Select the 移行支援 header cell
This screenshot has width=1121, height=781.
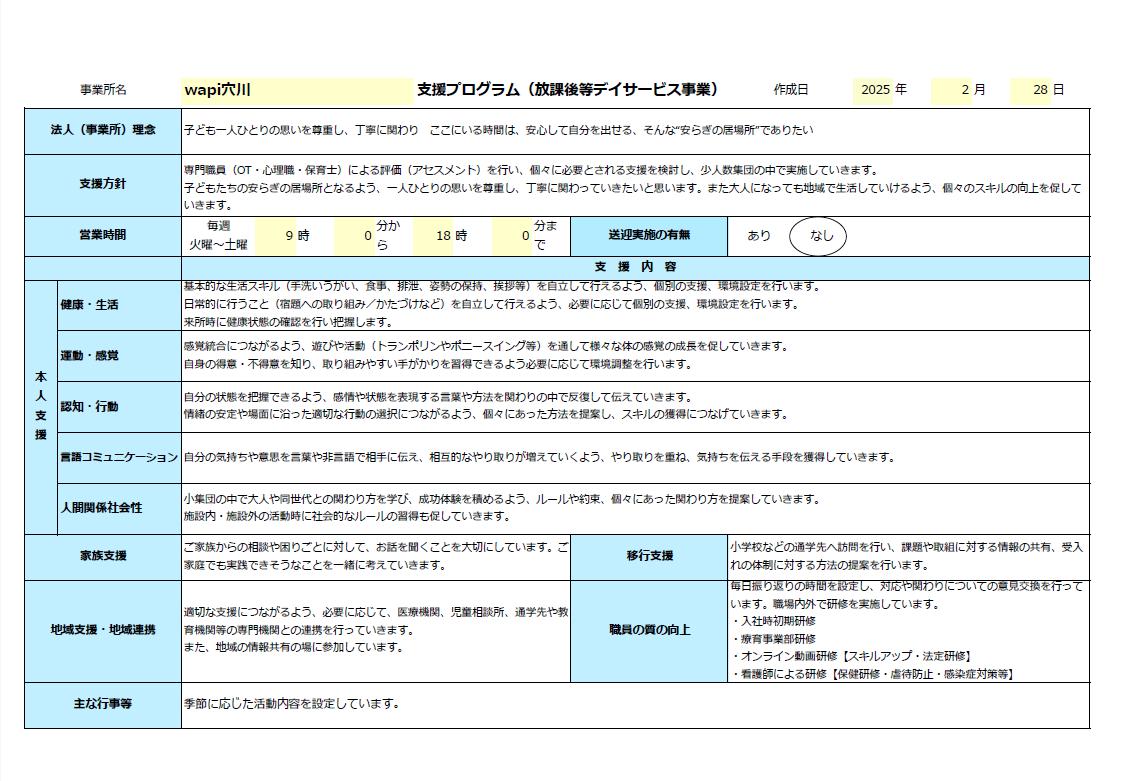tap(649, 556)
